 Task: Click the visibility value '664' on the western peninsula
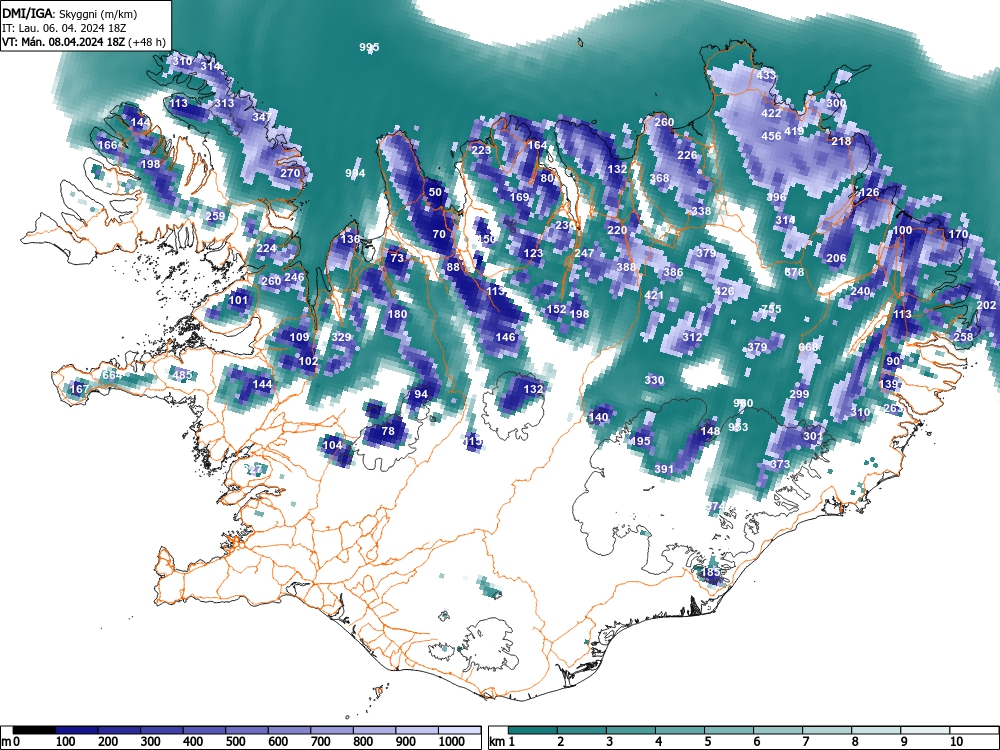(112, 375)
